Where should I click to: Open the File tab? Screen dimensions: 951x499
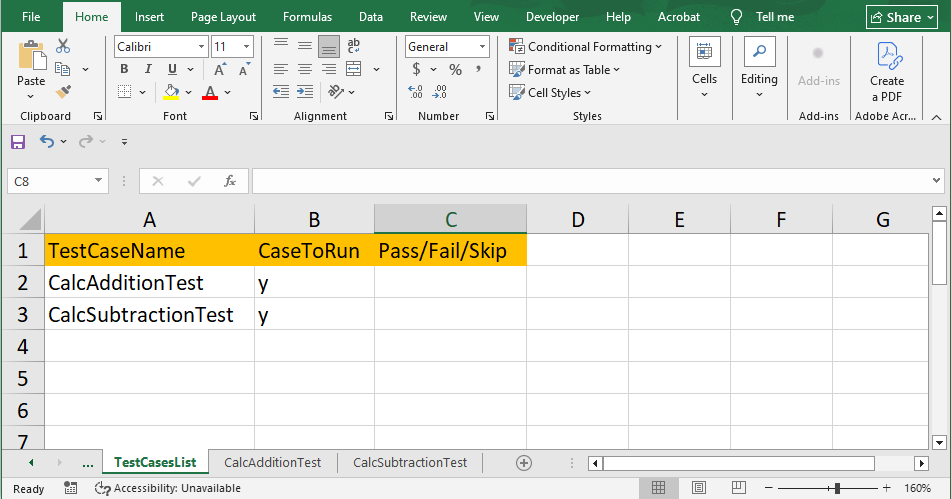click(x=31, y=17)
